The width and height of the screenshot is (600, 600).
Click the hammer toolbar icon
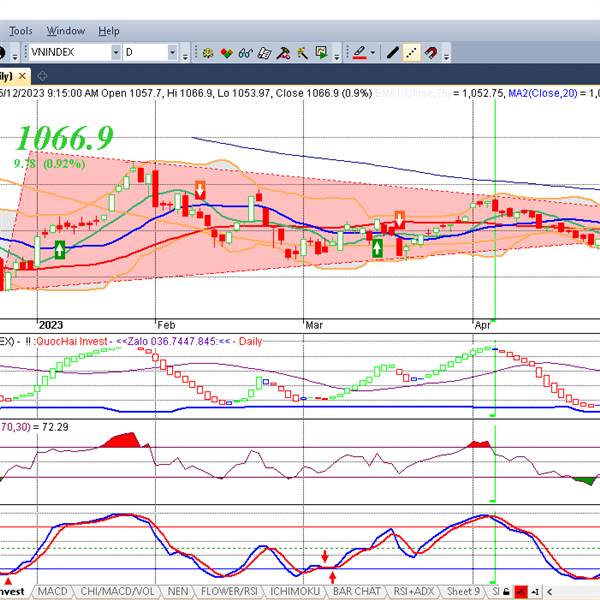[283, 53]
